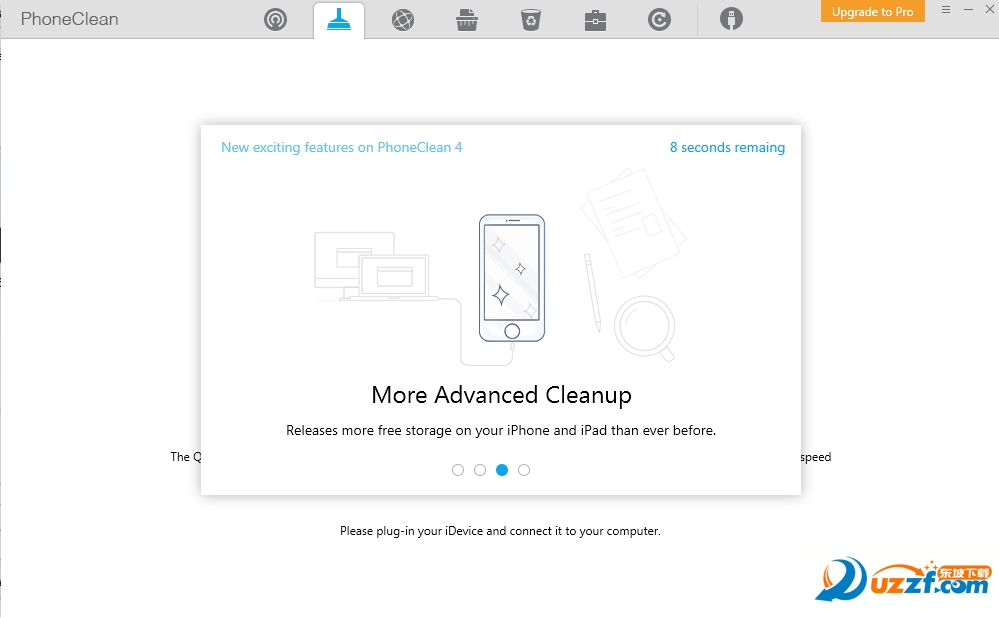Open the Restore circular arrow icon
The width and height of the screenshot is (999, 618).
659,20
